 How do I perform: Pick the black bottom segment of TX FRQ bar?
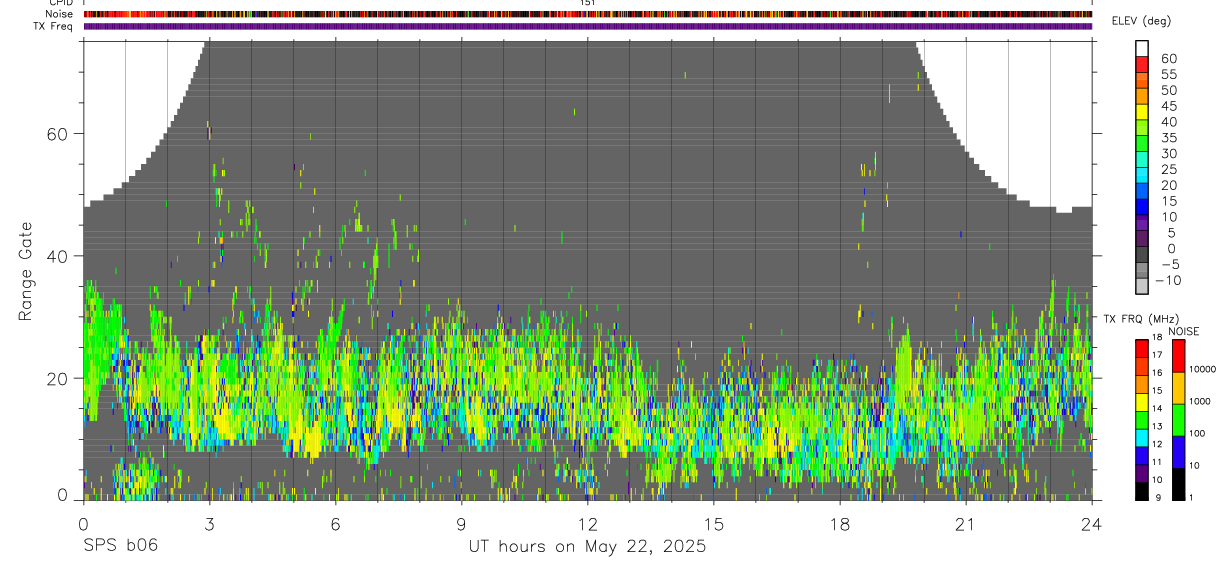tap(1141, 491)
